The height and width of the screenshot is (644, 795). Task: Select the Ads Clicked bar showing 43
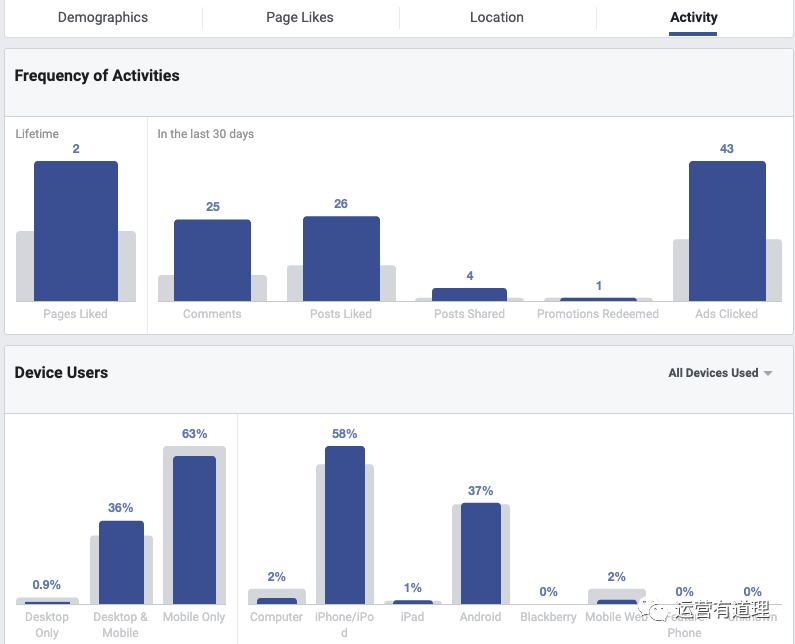727,231
